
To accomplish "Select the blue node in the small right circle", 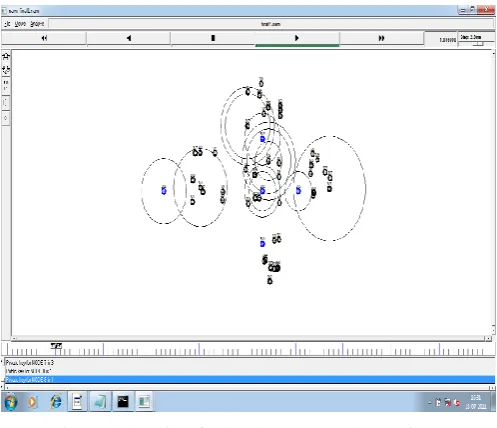I will pos(299,191).
